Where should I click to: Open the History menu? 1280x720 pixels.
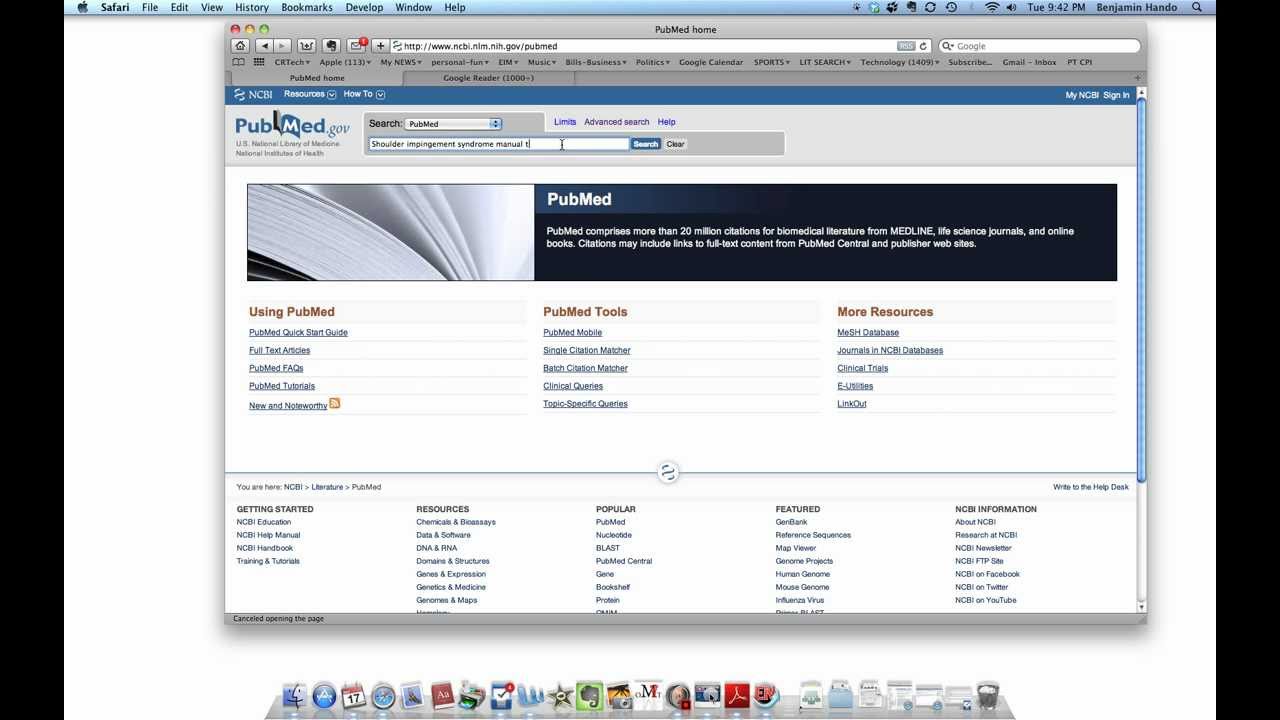[x=251, y=7]
